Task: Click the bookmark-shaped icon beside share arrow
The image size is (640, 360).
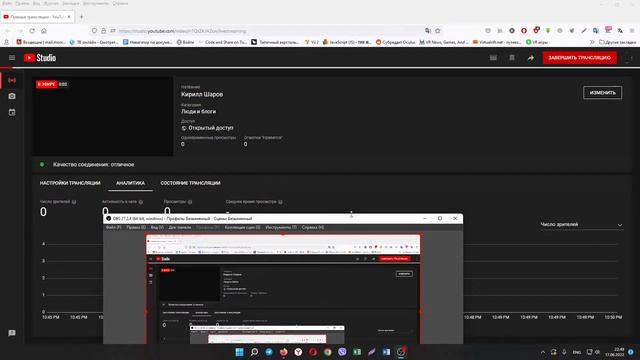Action: [x=512, y=58]
